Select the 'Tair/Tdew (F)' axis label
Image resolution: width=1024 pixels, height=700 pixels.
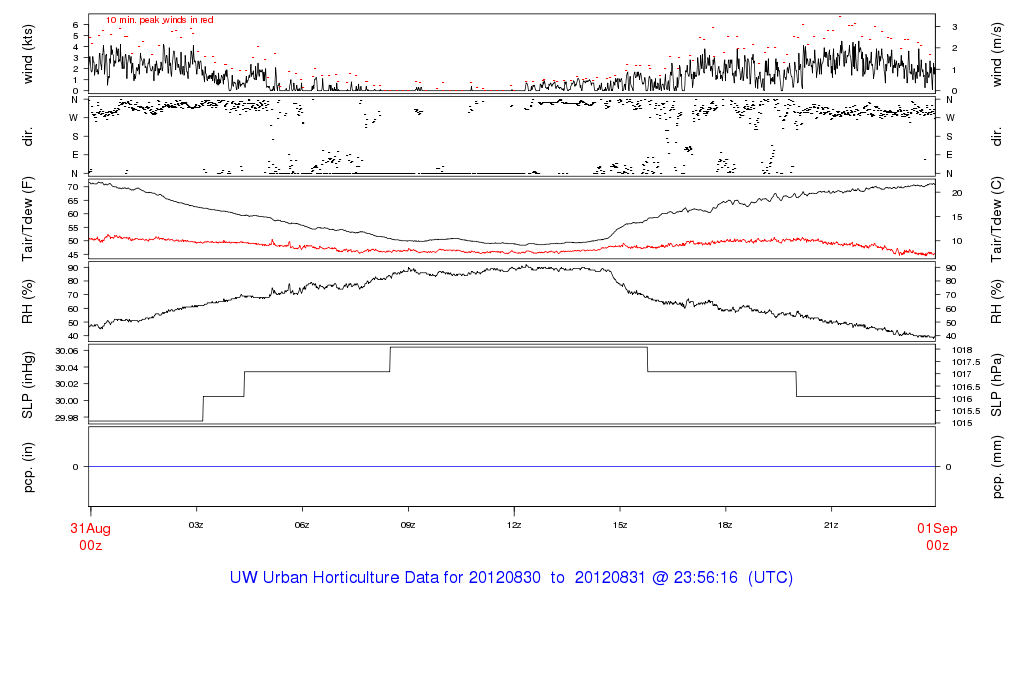[27, 219]
